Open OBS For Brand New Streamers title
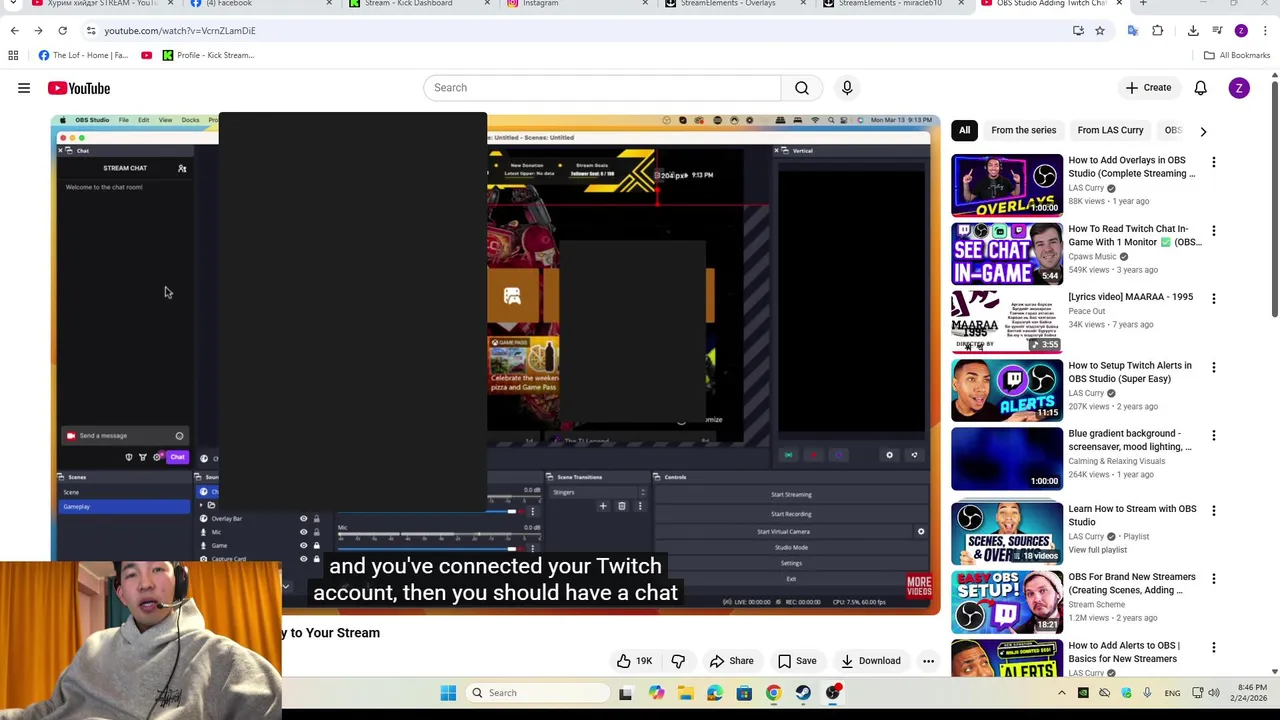Screen dimensions: 1280x720 click(1132, 583)
